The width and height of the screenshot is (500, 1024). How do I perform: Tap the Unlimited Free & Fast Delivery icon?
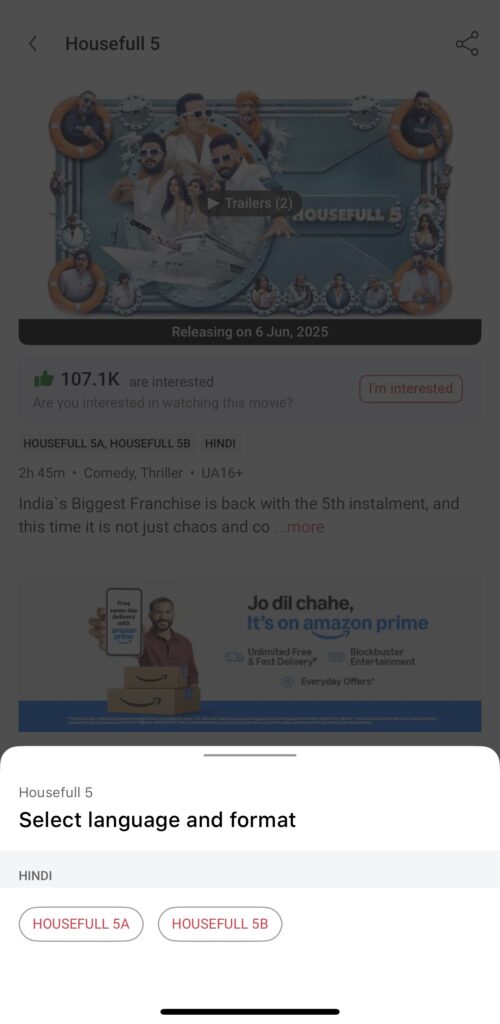pos(234,657)
